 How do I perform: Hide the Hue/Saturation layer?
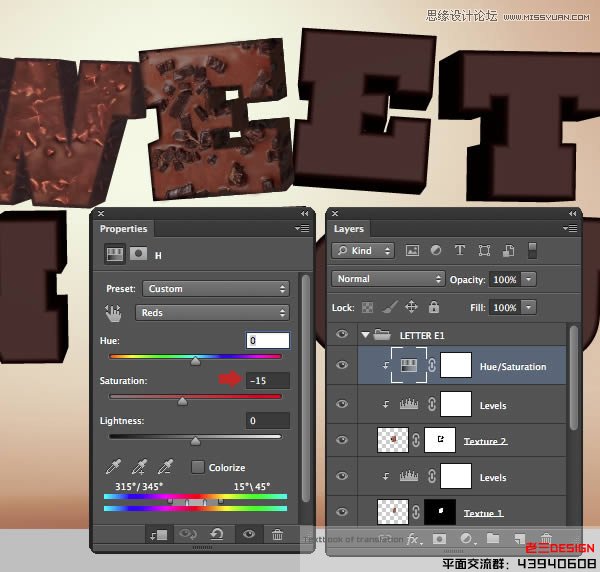click(342, 365)
